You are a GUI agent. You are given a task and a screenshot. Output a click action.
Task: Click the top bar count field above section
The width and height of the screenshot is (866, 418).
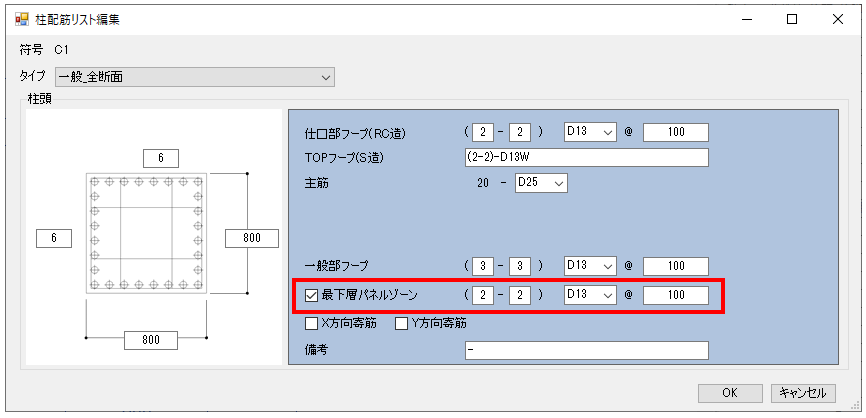pyautogui.click(x=161, y=158)
